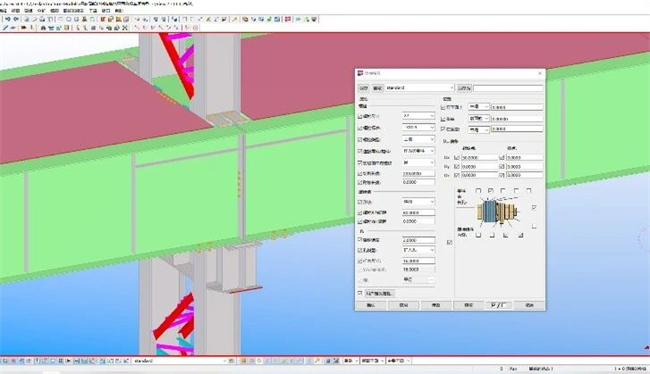650x374 pixels.
Task: Click the Undo arrow in the top toolbar
Action: tap(7, 19)
